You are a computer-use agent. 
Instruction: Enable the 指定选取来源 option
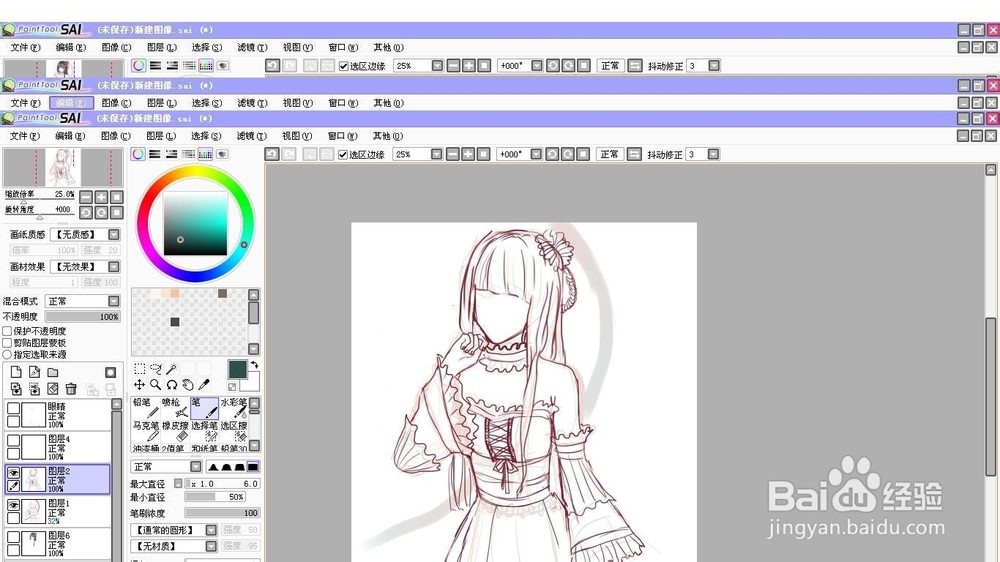[8, 354]
